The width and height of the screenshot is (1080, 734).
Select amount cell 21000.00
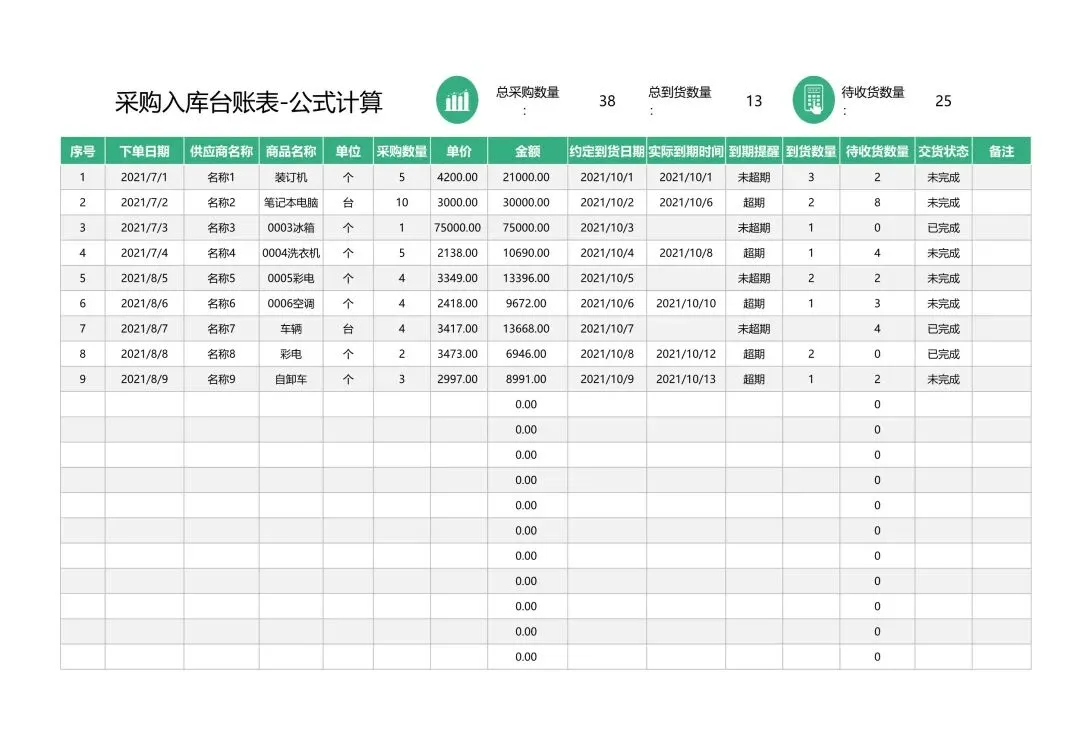[x=526, y=177]
